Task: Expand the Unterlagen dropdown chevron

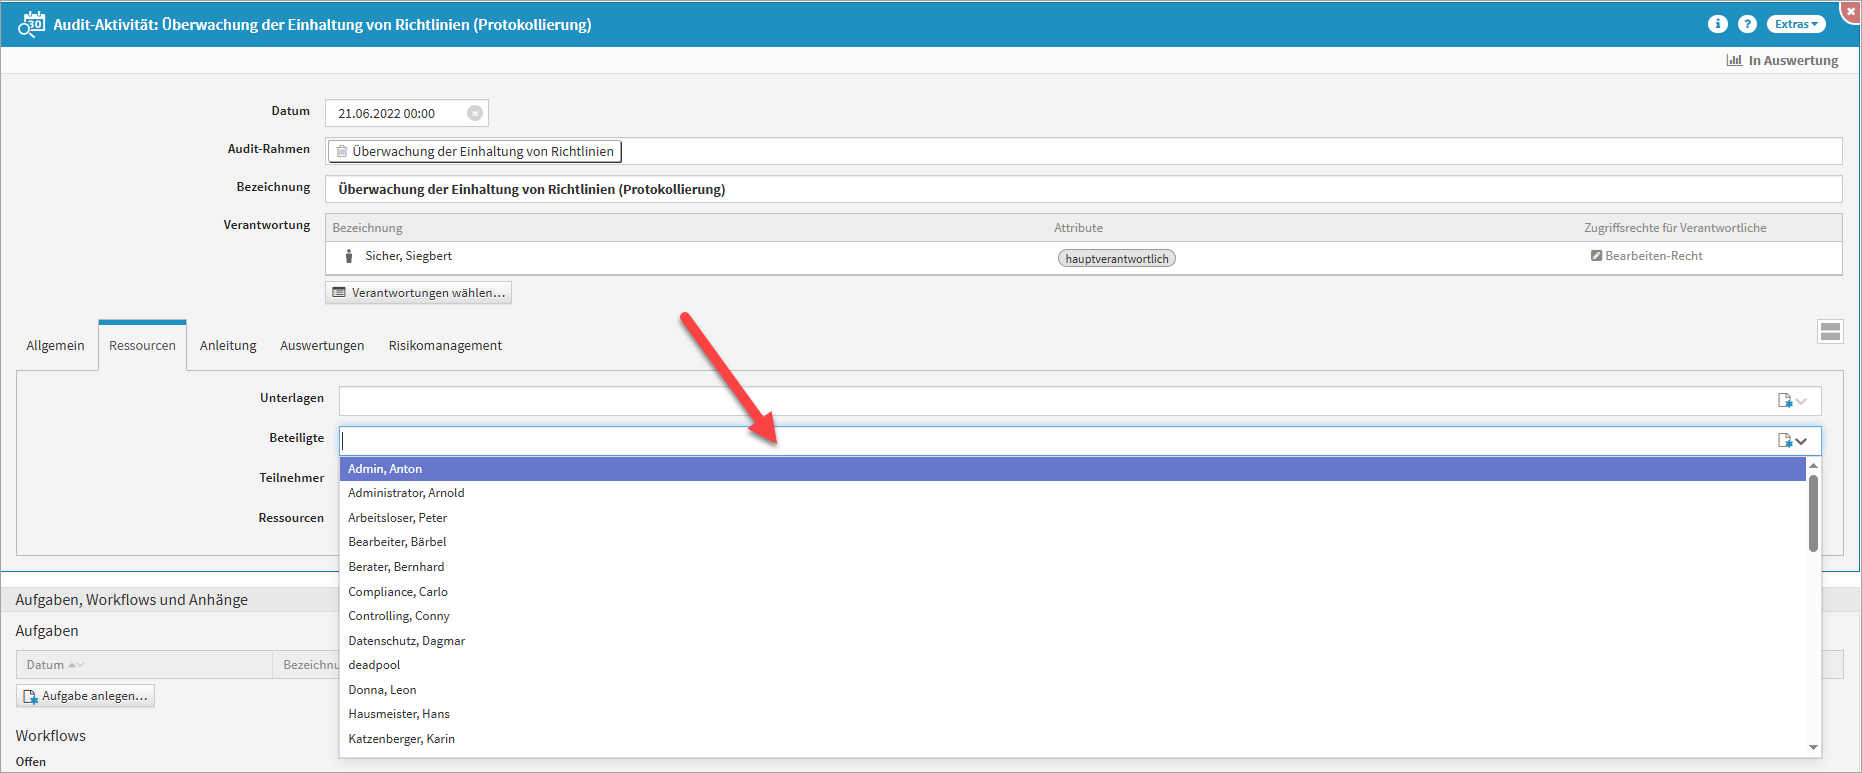Action: [1802, 401]
